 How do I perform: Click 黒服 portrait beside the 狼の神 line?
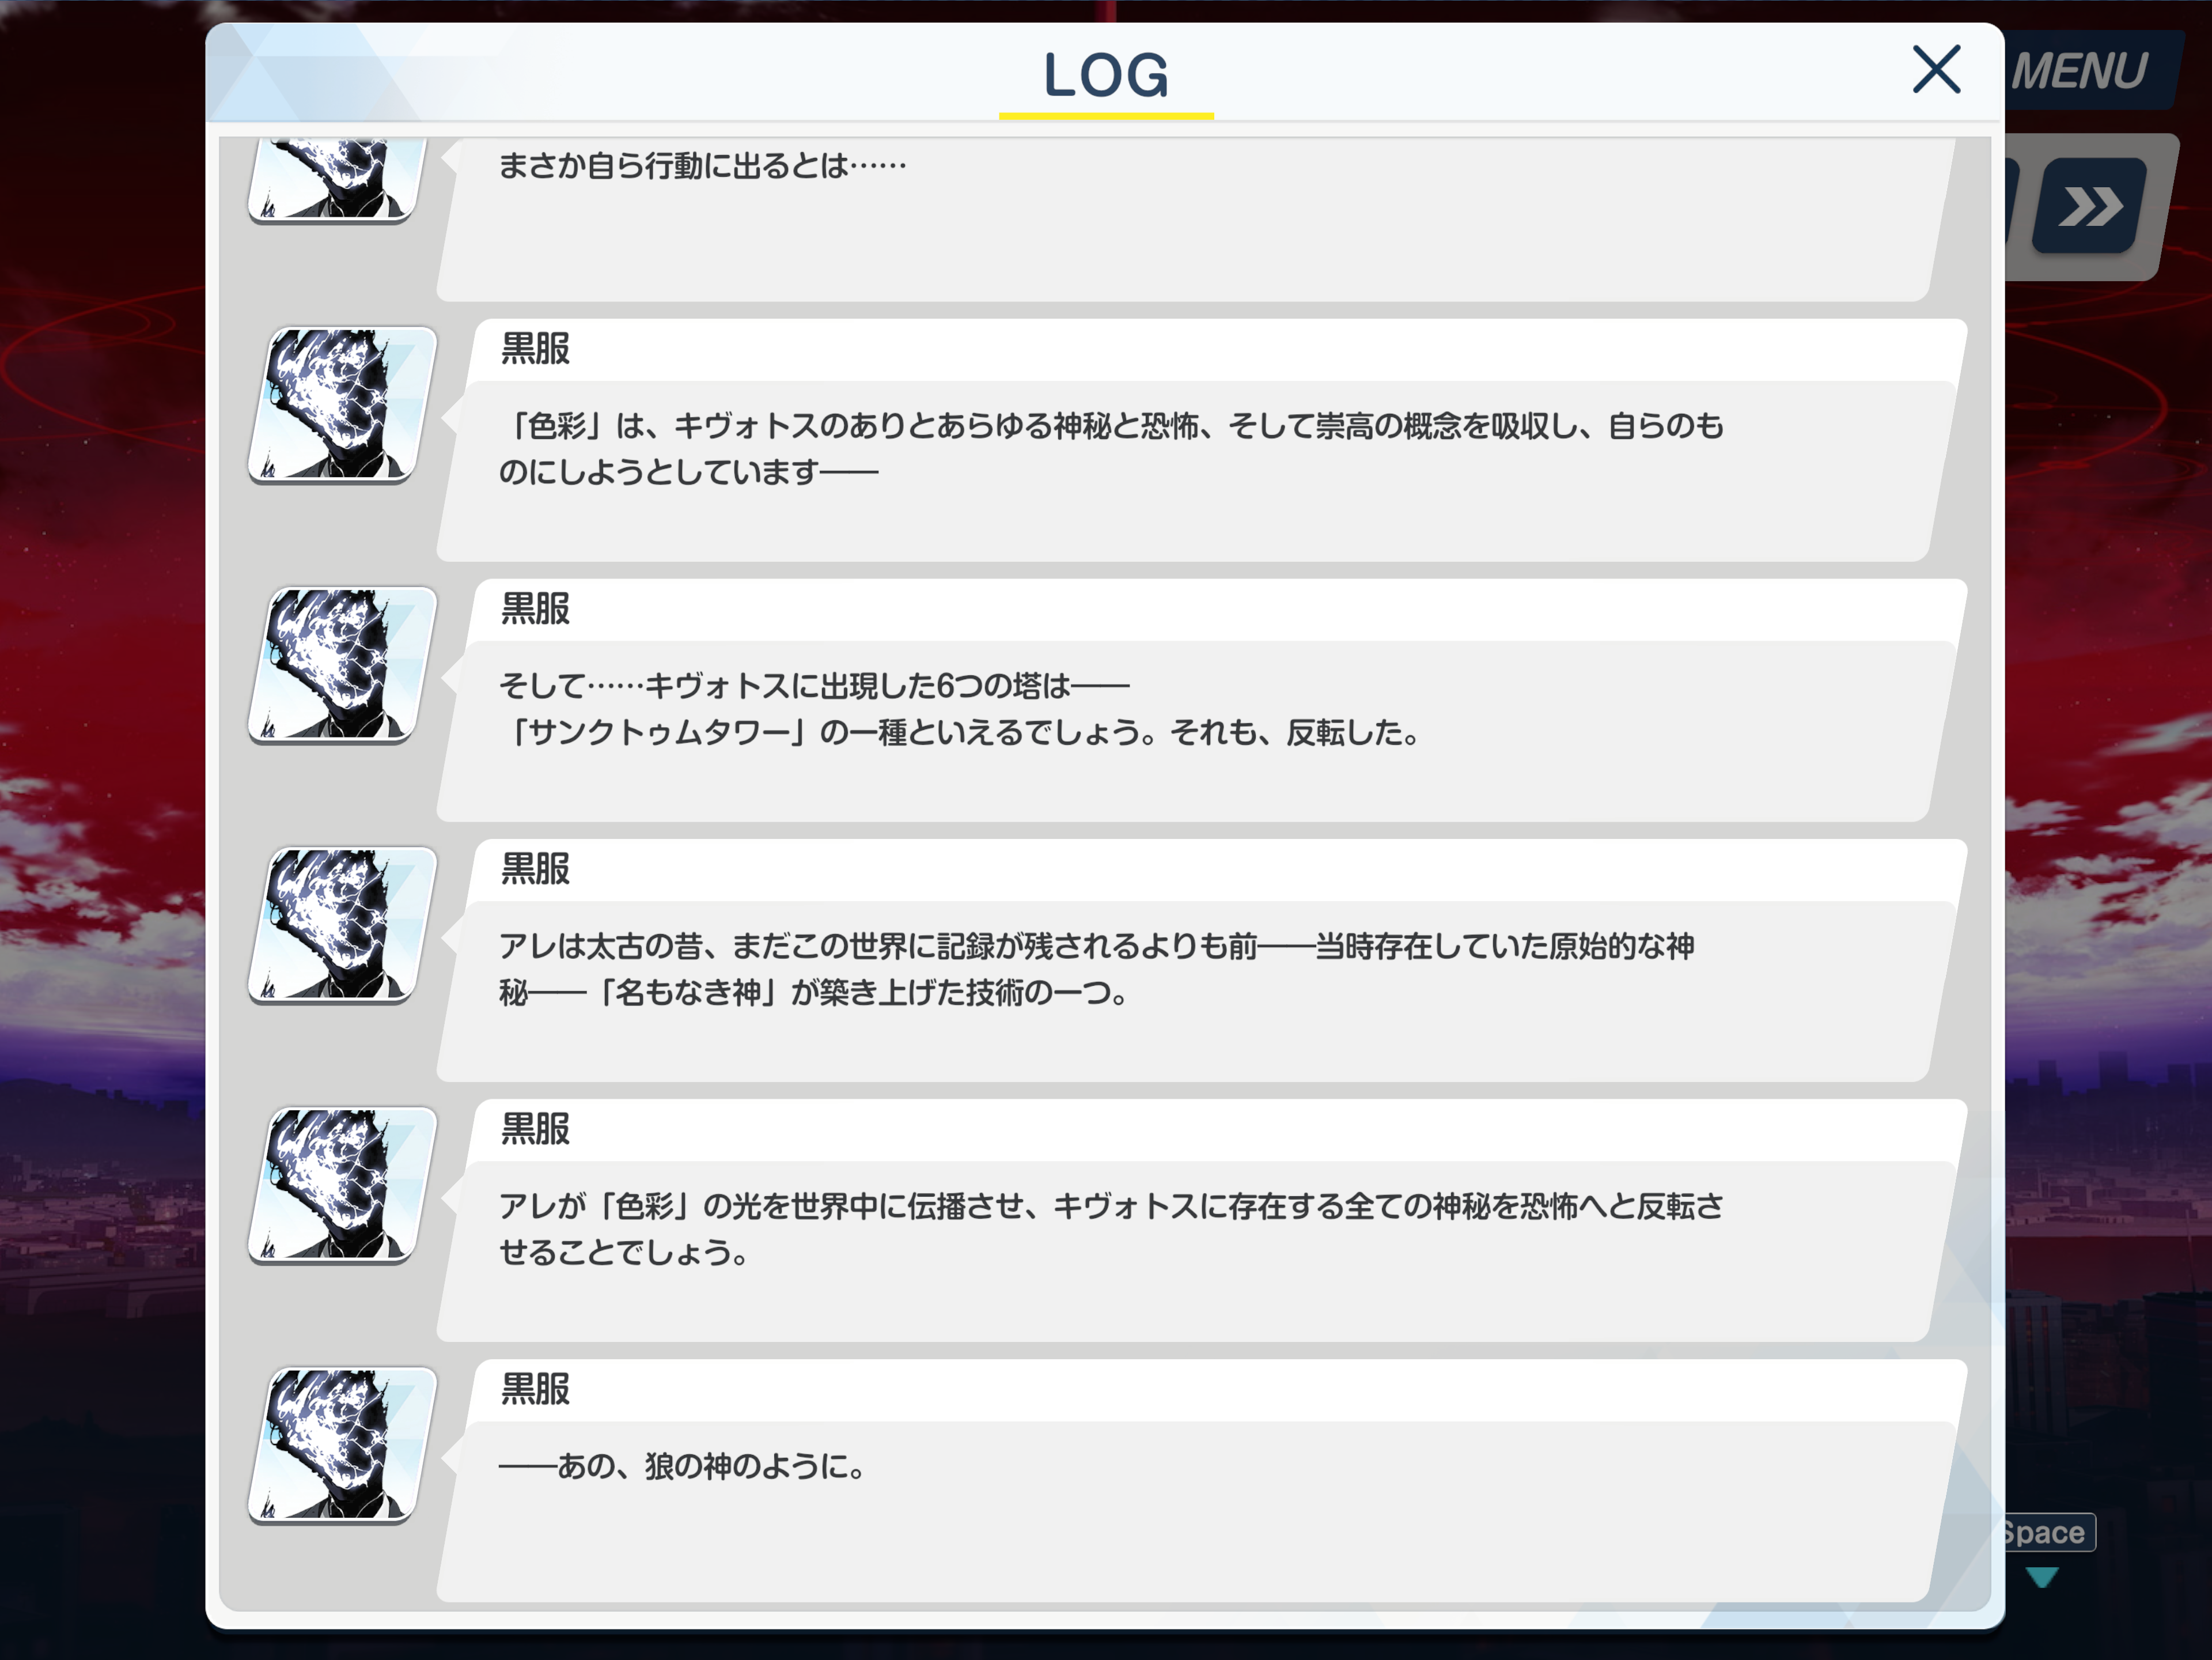point(343,1445)
